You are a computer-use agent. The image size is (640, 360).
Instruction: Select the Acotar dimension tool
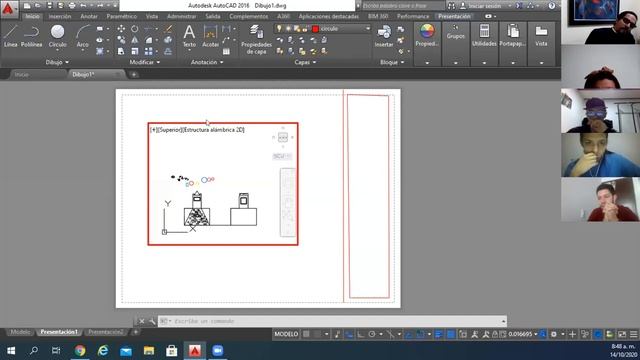[211, 36]
